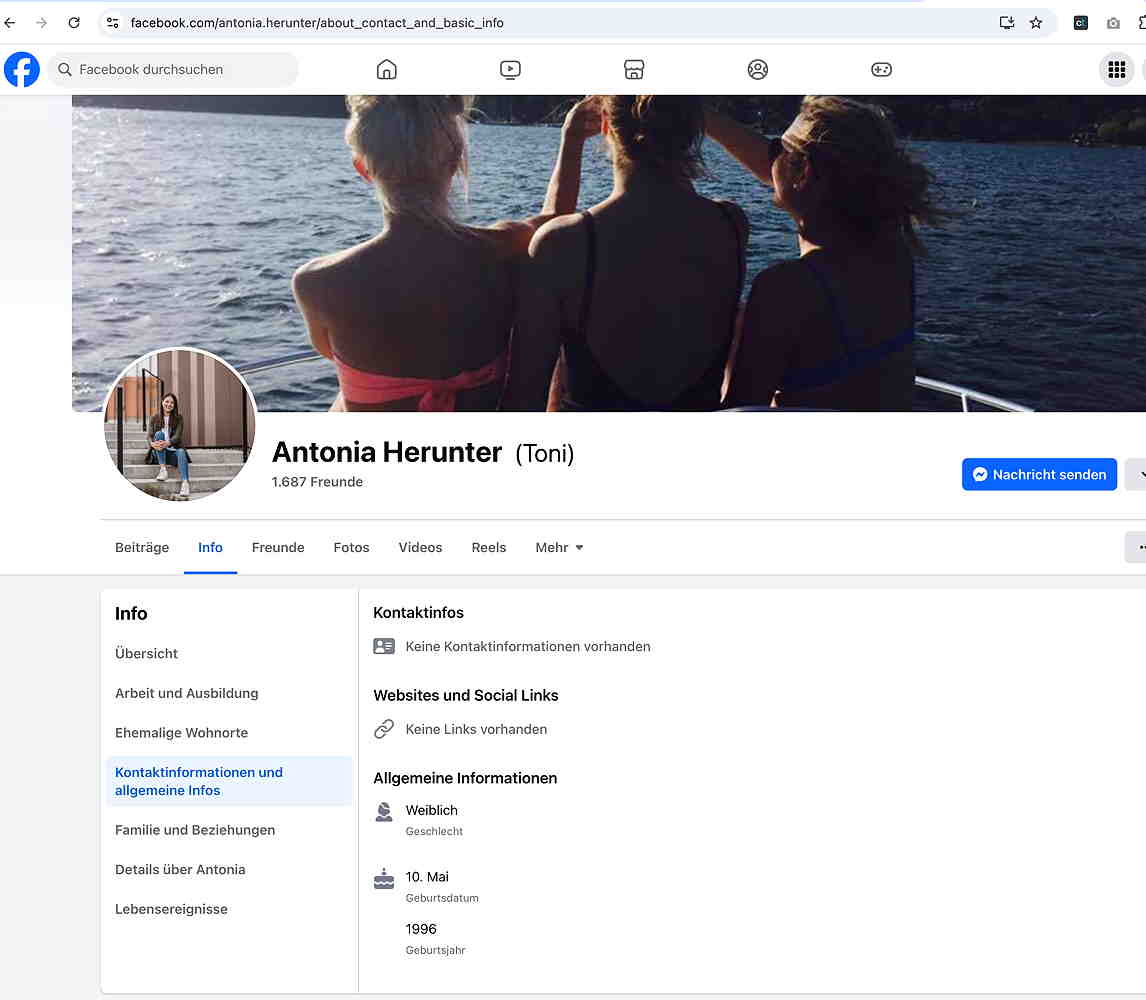Image resolution: width=1146 pixels, height=1000 pixels.
Task: Click the Weiblich gender value
Action: click(431, 810)
